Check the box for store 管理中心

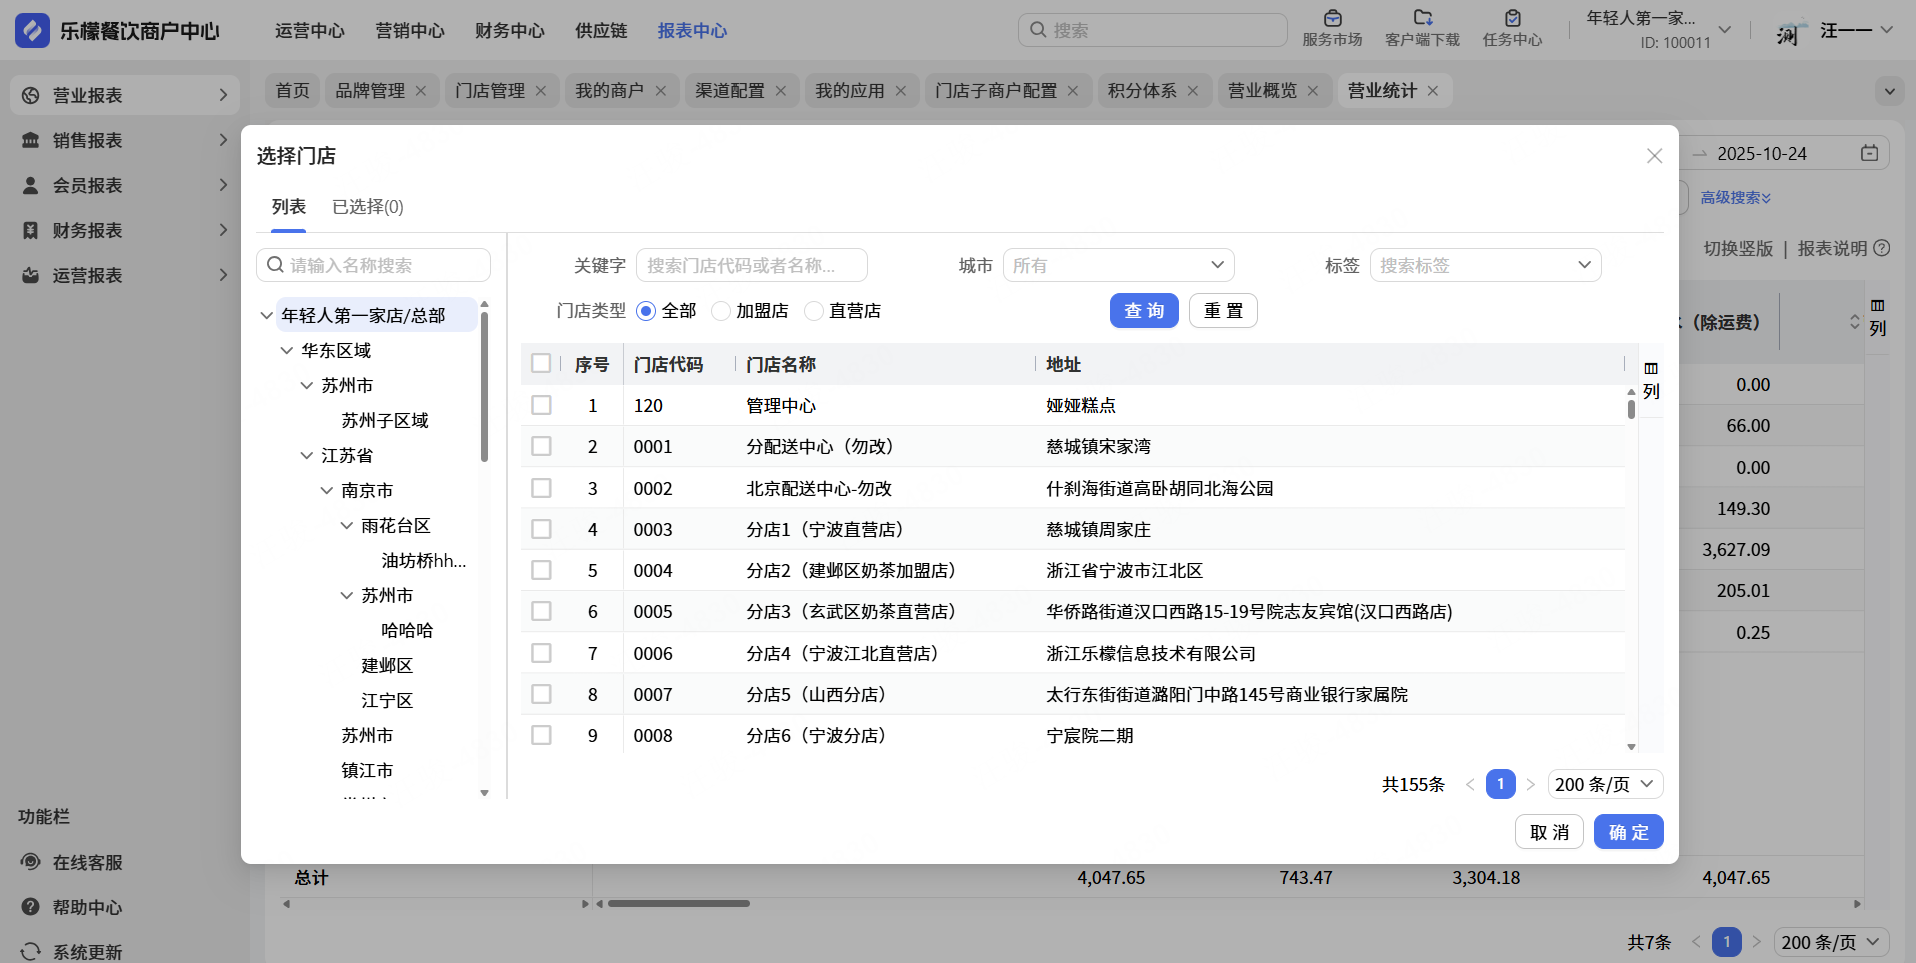(541, 405)
